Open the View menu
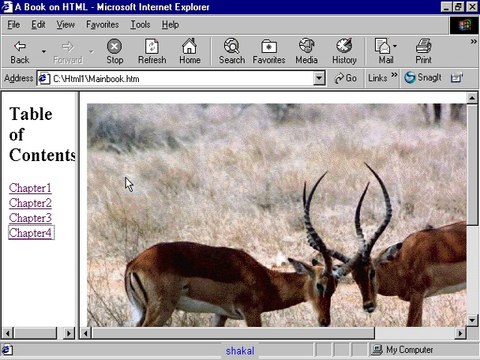The image size is (480, 360). (x=65, y=25)
